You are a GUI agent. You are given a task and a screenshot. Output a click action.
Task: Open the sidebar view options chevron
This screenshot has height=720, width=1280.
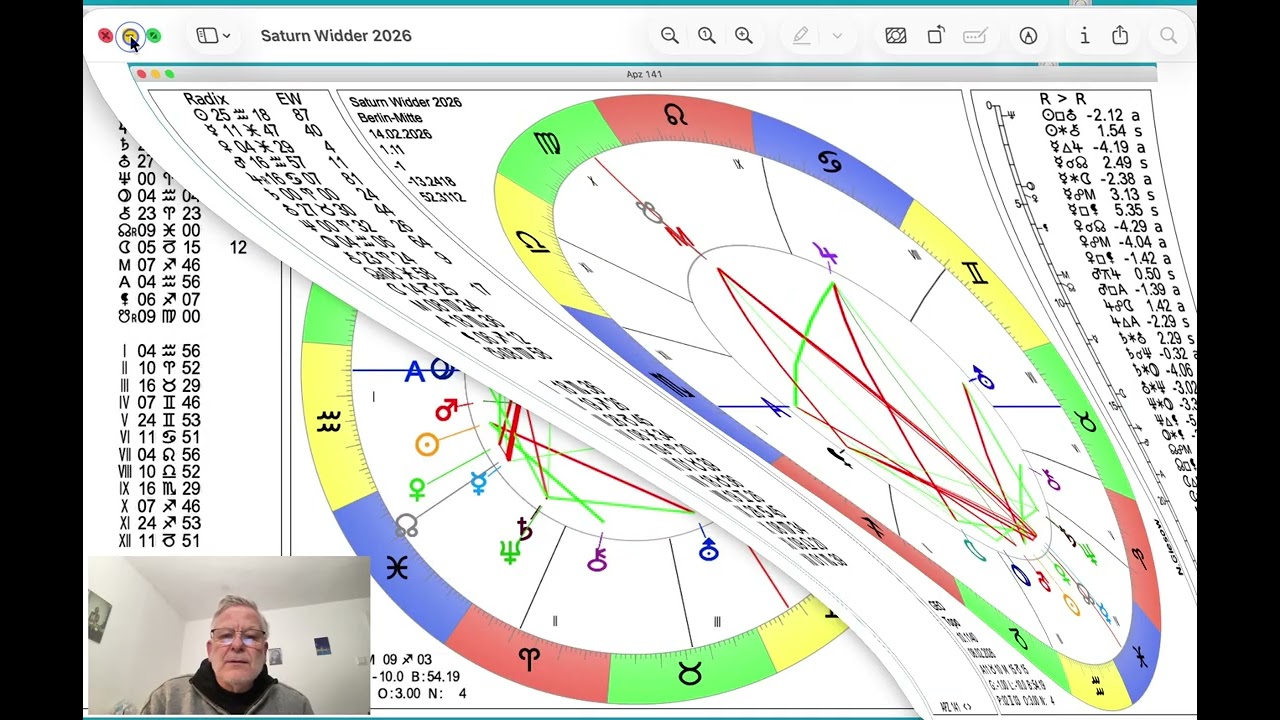coord(227,36)
